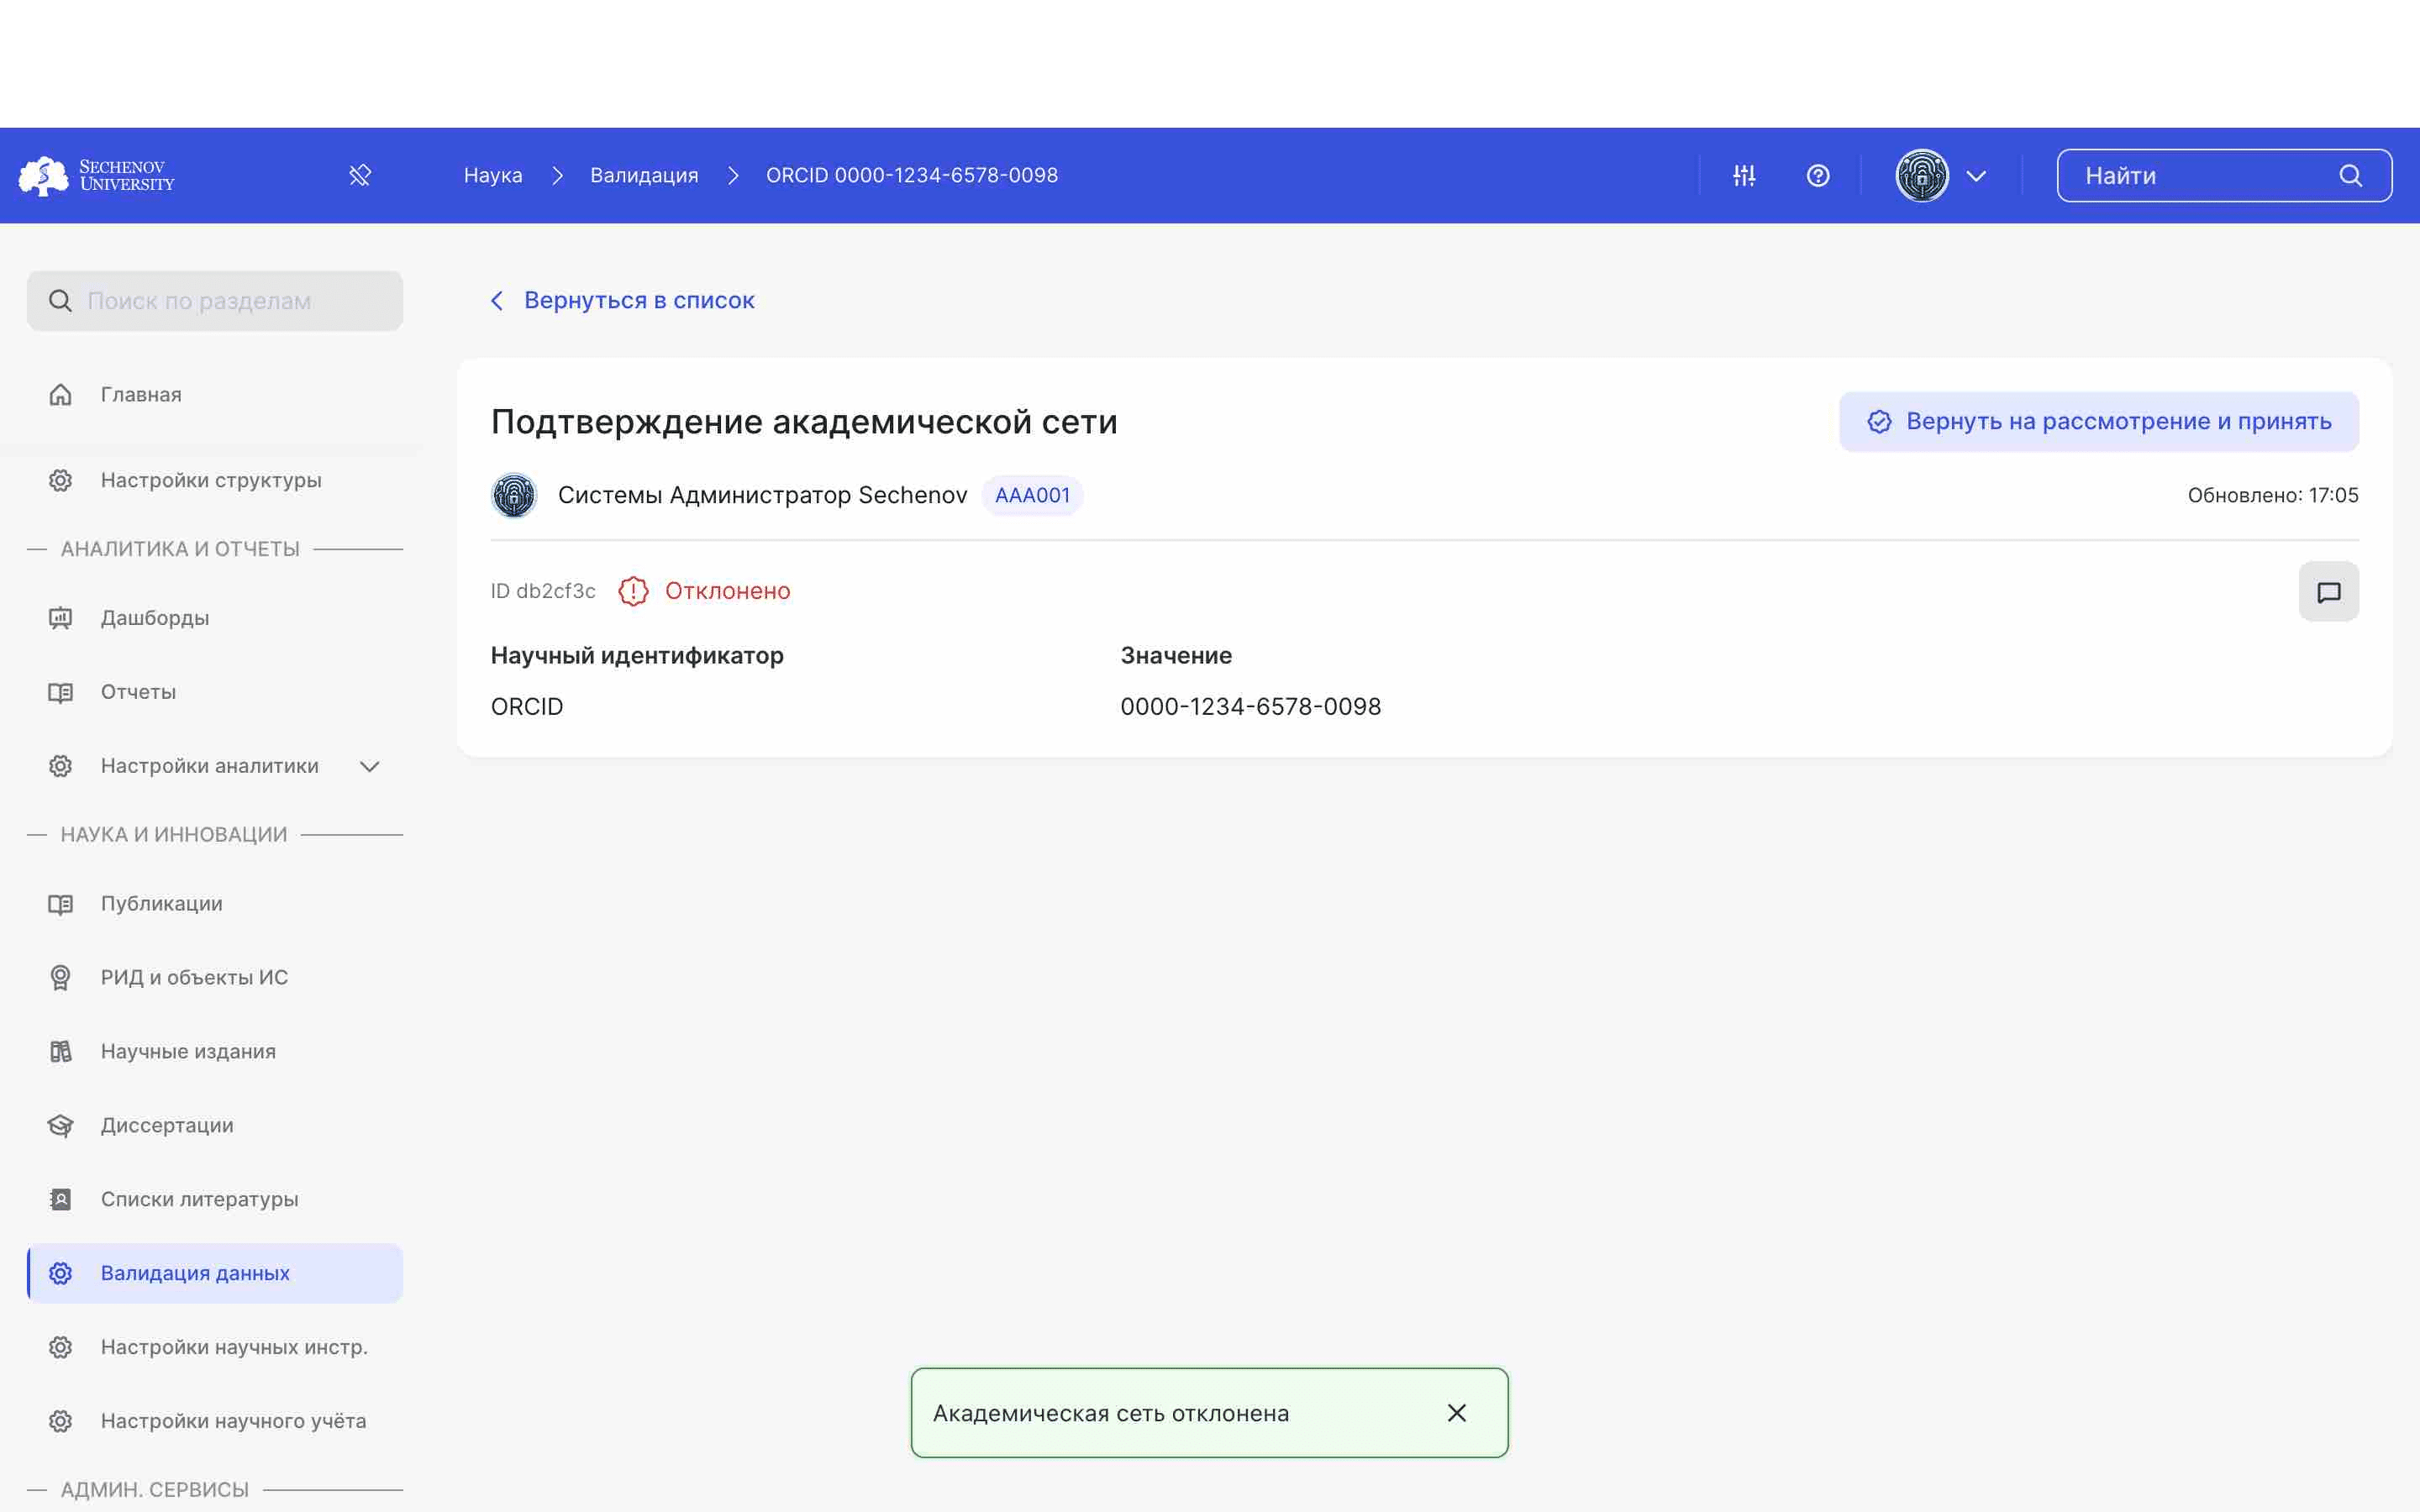Open Настройки научного учёта
2420x1512 pixels.
[x=215, y=1422]
